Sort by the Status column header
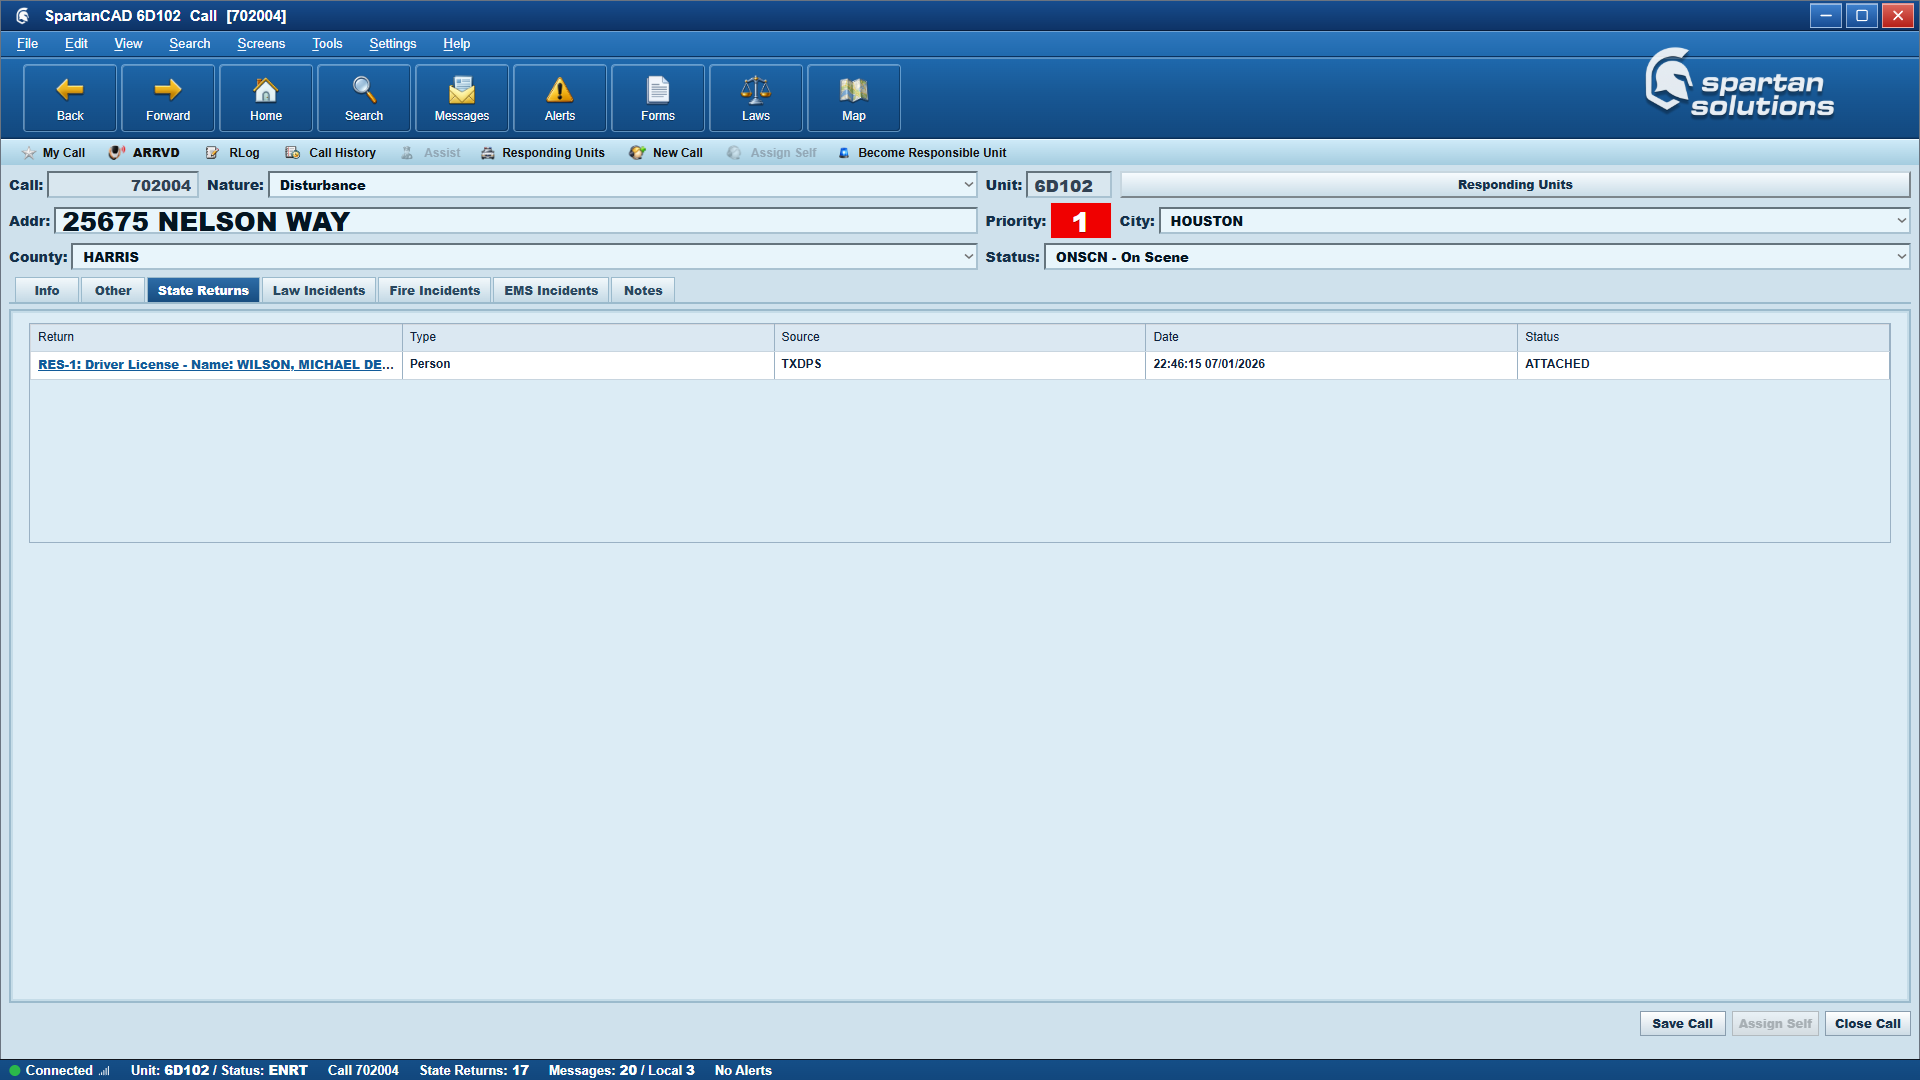The height and width of the screenshot is (1080, 1920). click(1703, 337)
